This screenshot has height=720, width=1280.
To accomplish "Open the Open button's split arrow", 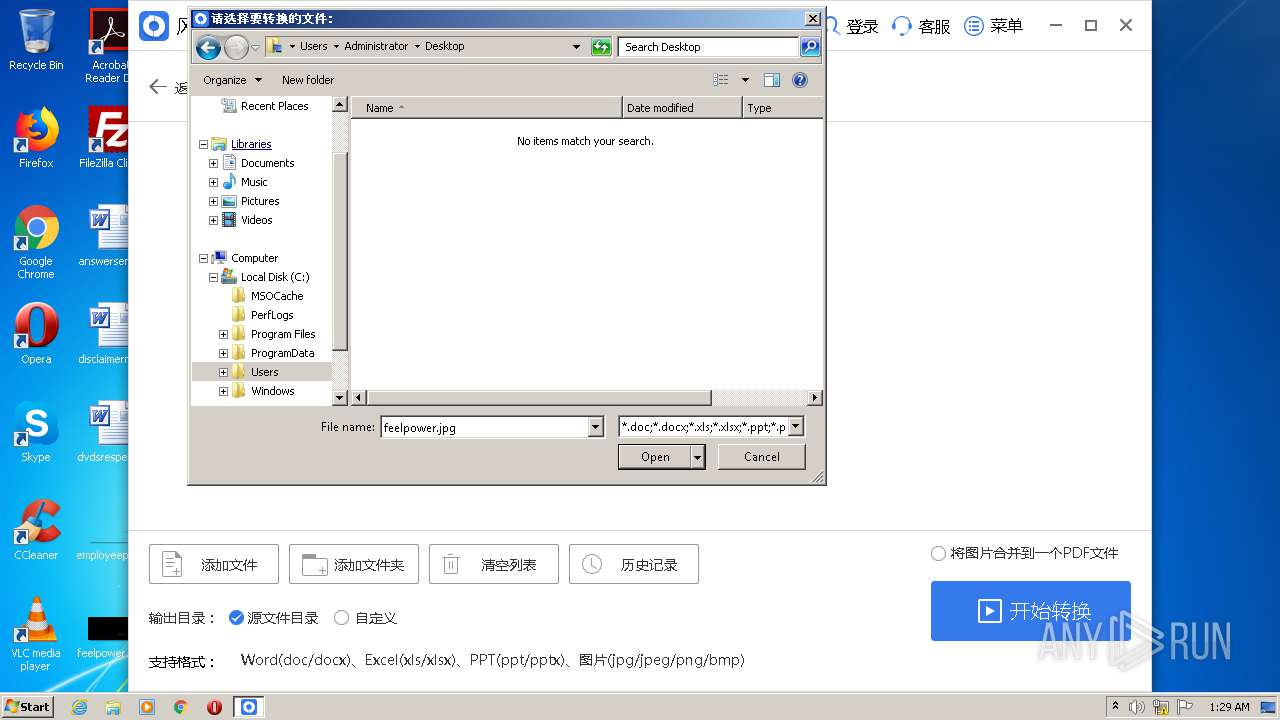I will [698, 457].
